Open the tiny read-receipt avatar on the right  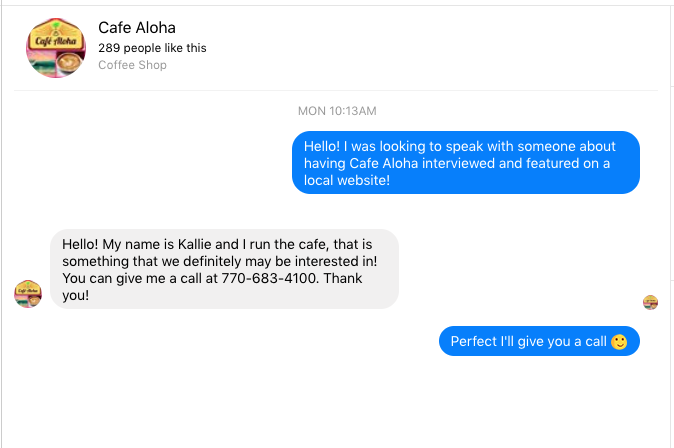coord(650,302)
